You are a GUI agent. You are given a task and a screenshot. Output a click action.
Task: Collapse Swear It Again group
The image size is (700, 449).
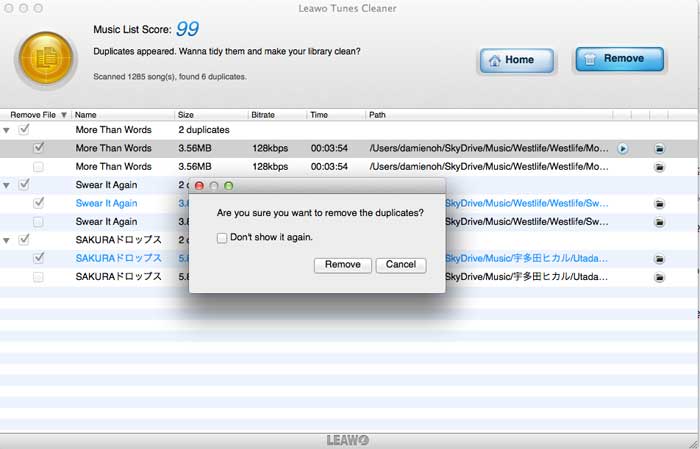pos(6,185)
